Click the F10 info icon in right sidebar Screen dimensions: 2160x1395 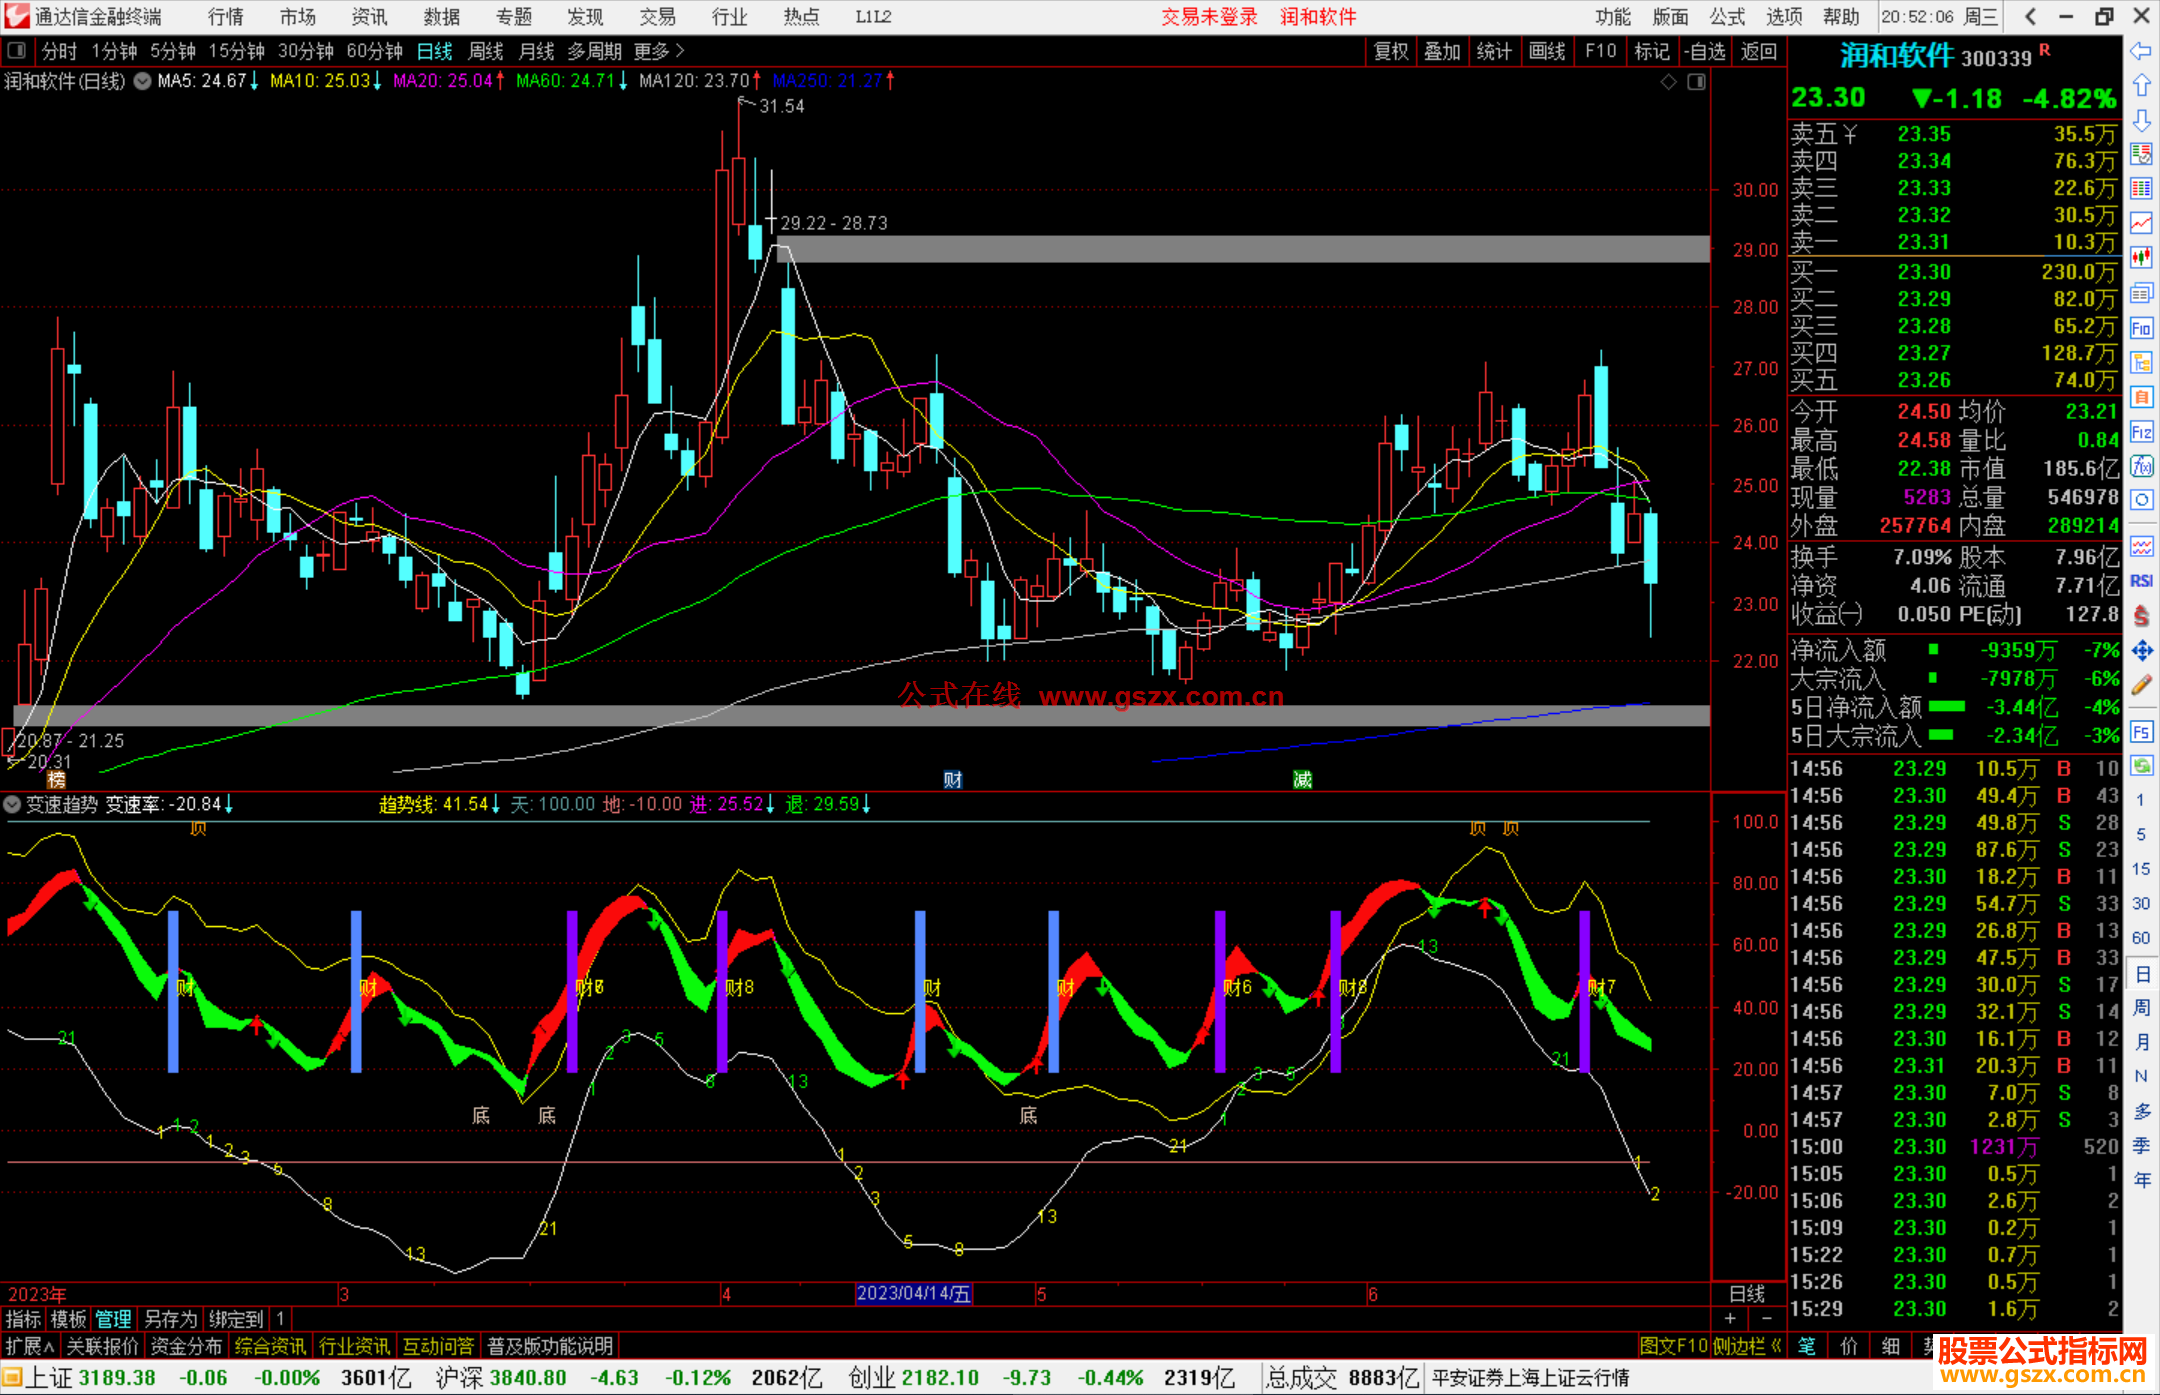tap(2141, 329)
